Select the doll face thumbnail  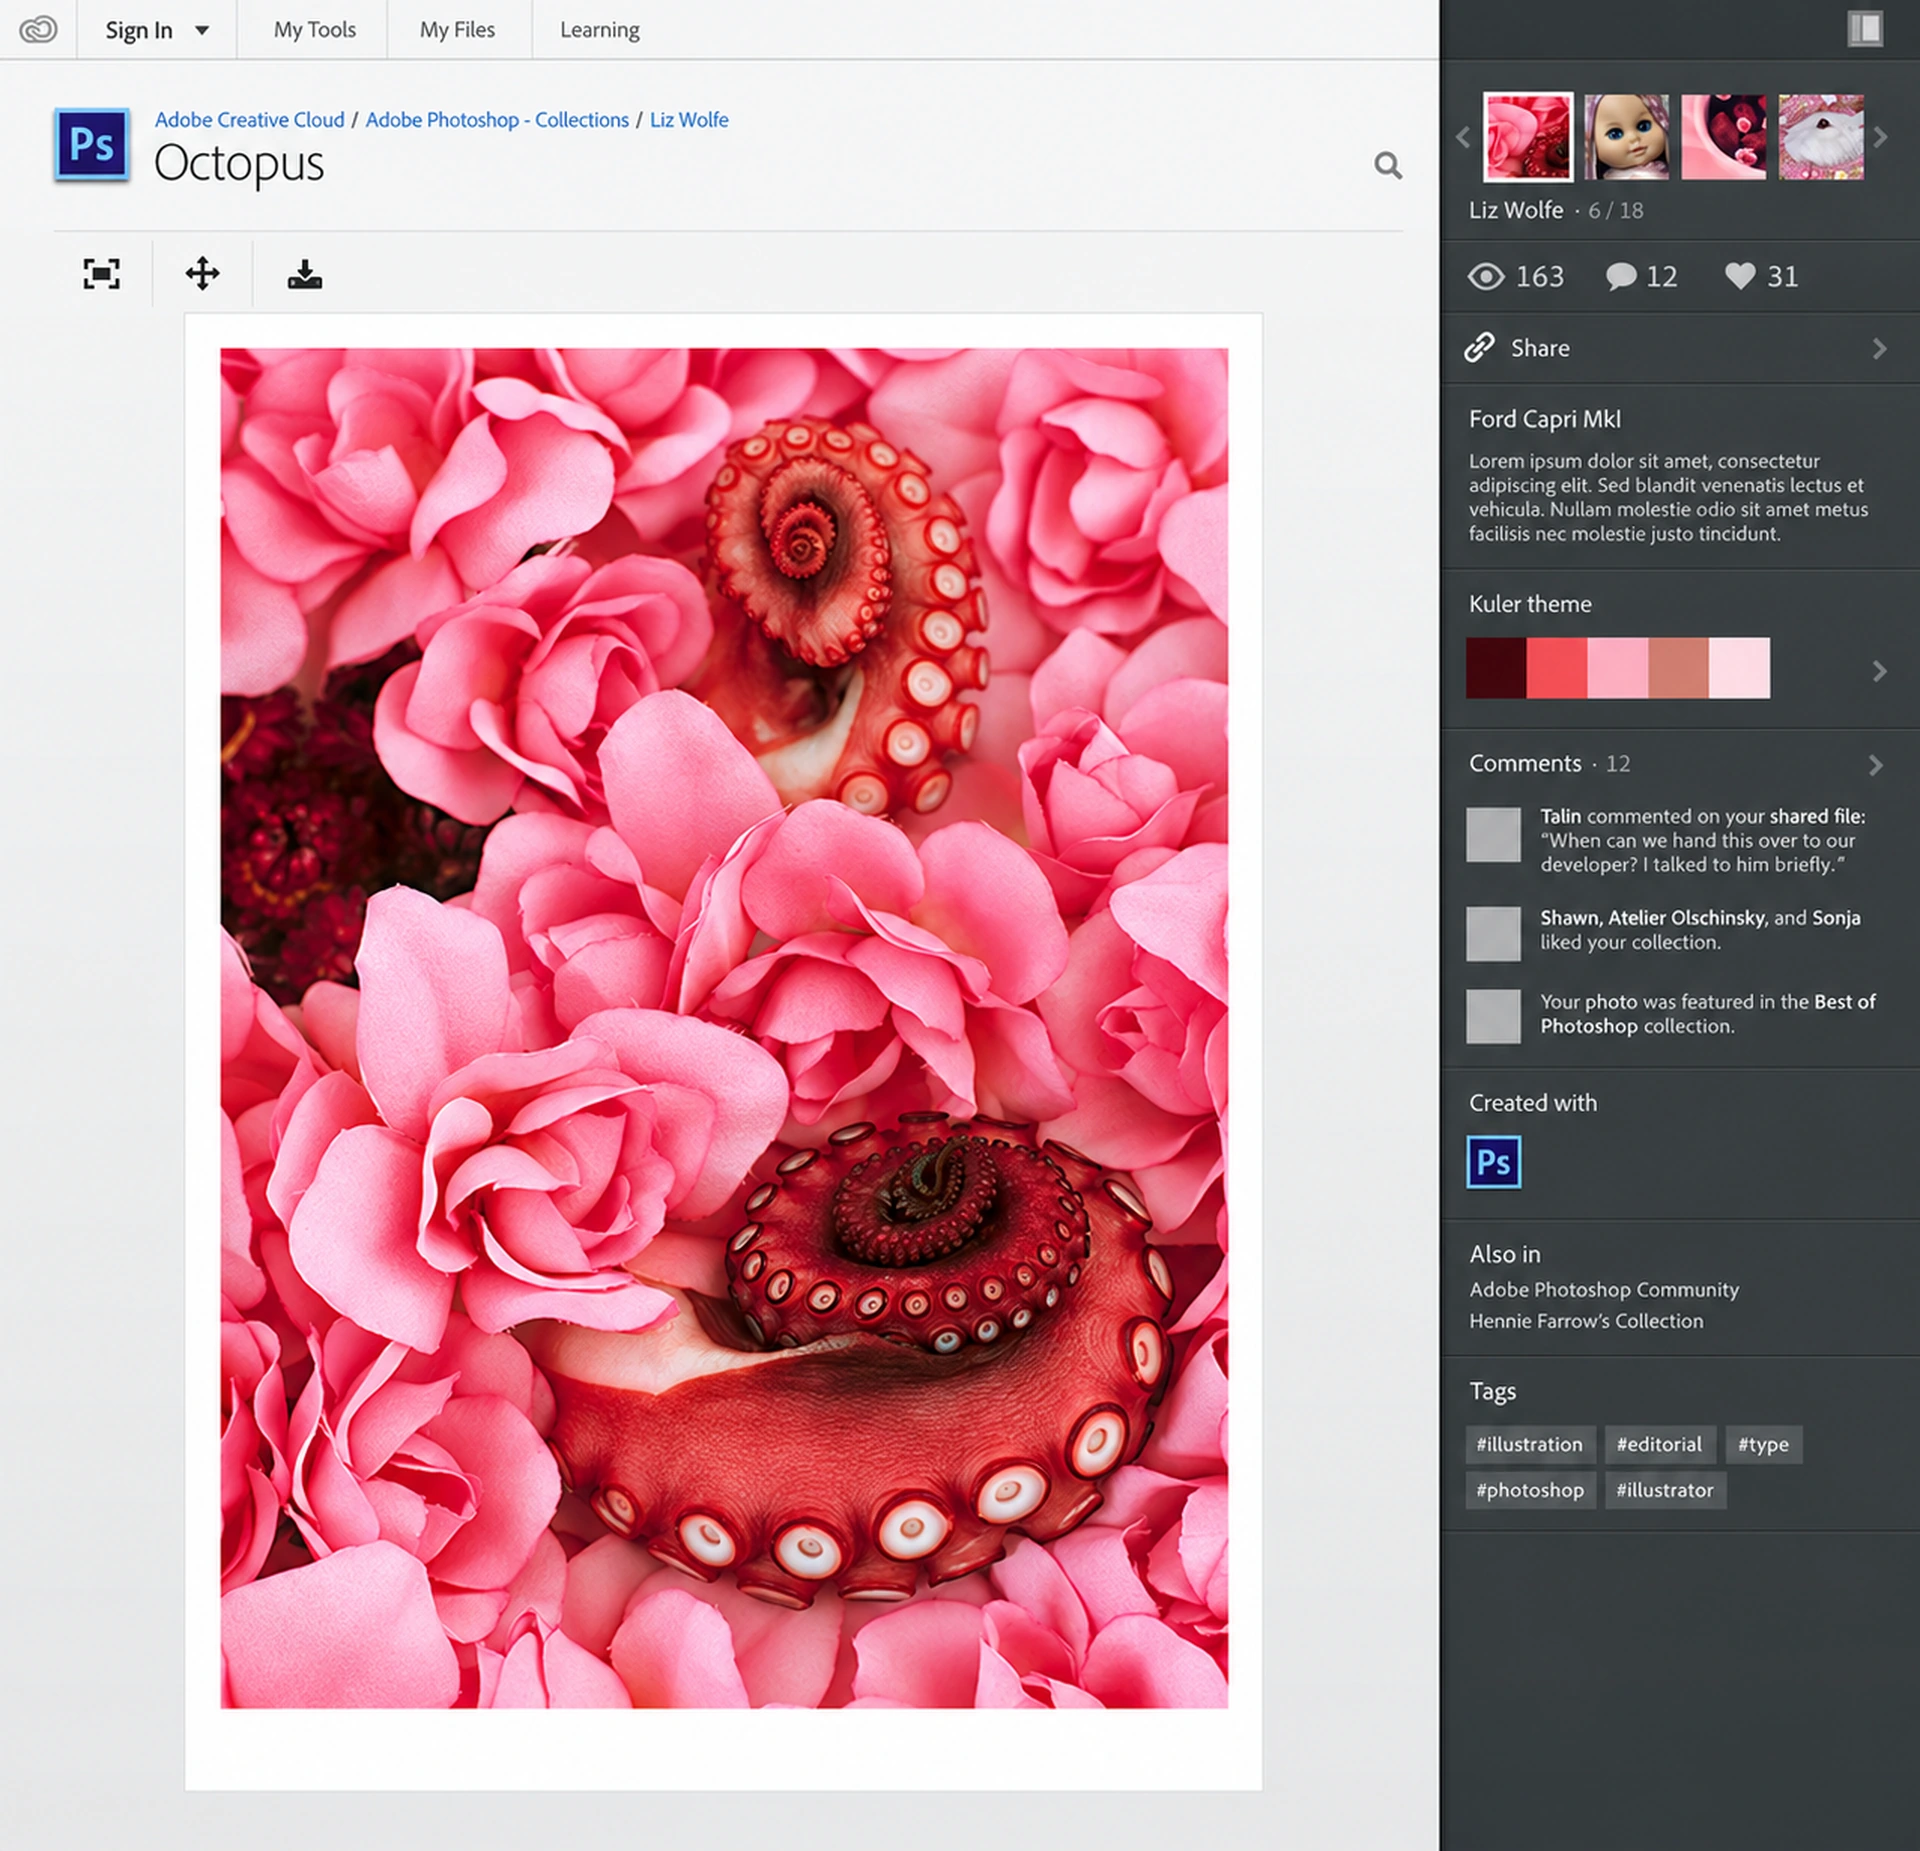1626,137
